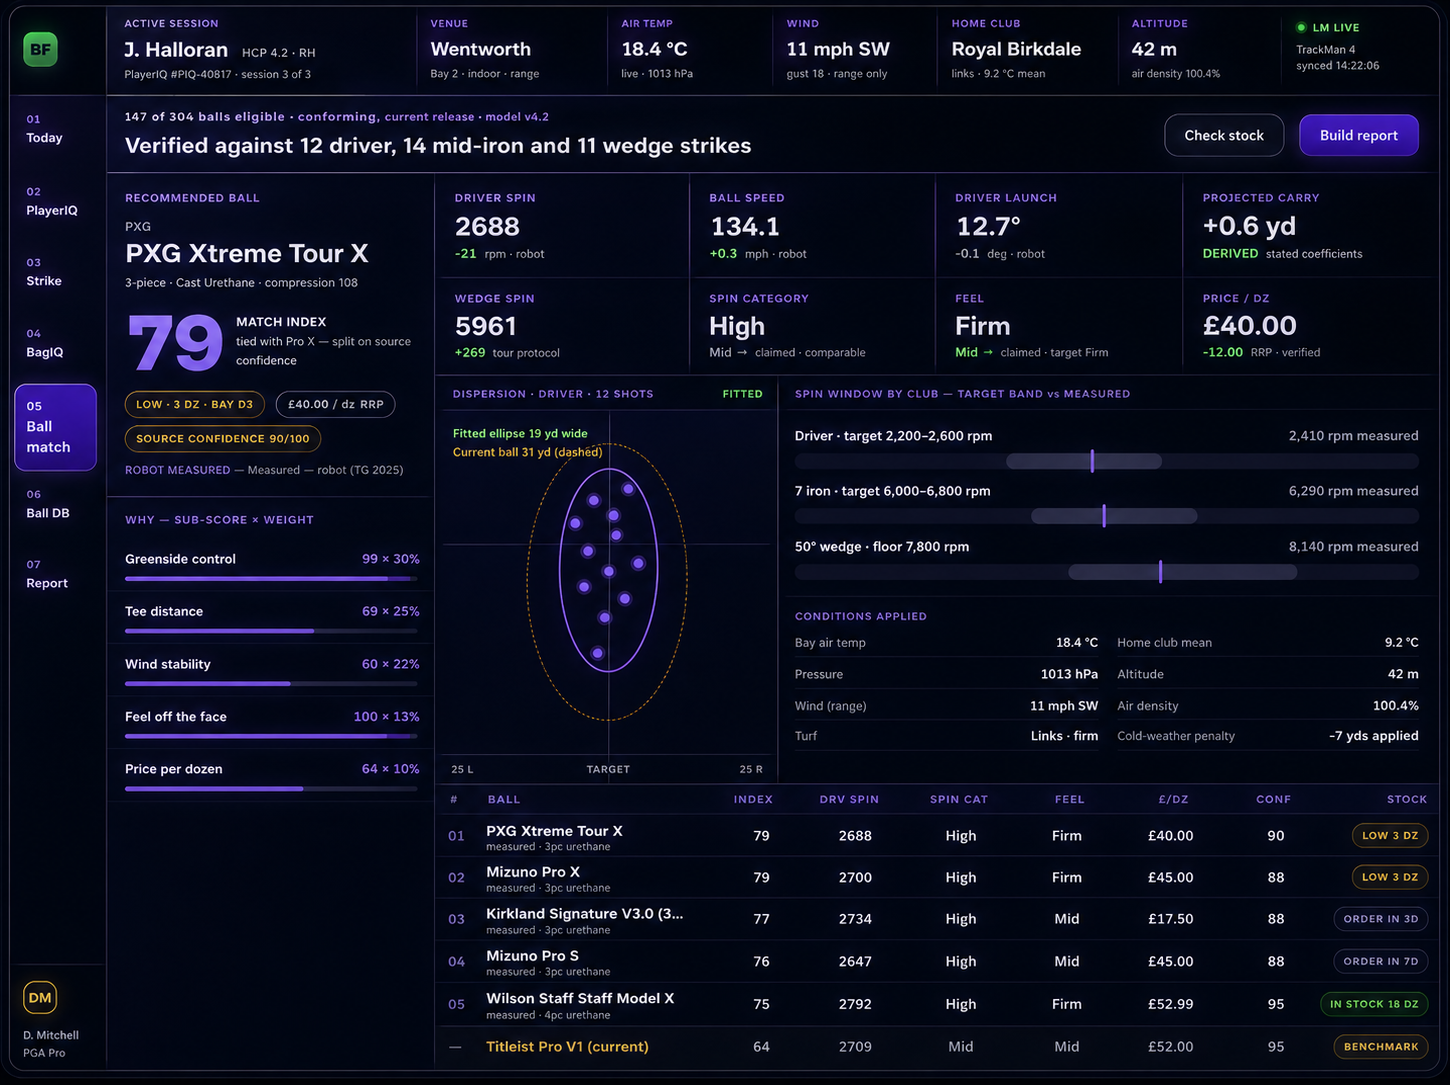Screen dimensions: 1450x1085
Task: Click the Tee distance score bar
Action: pos(271,631)
